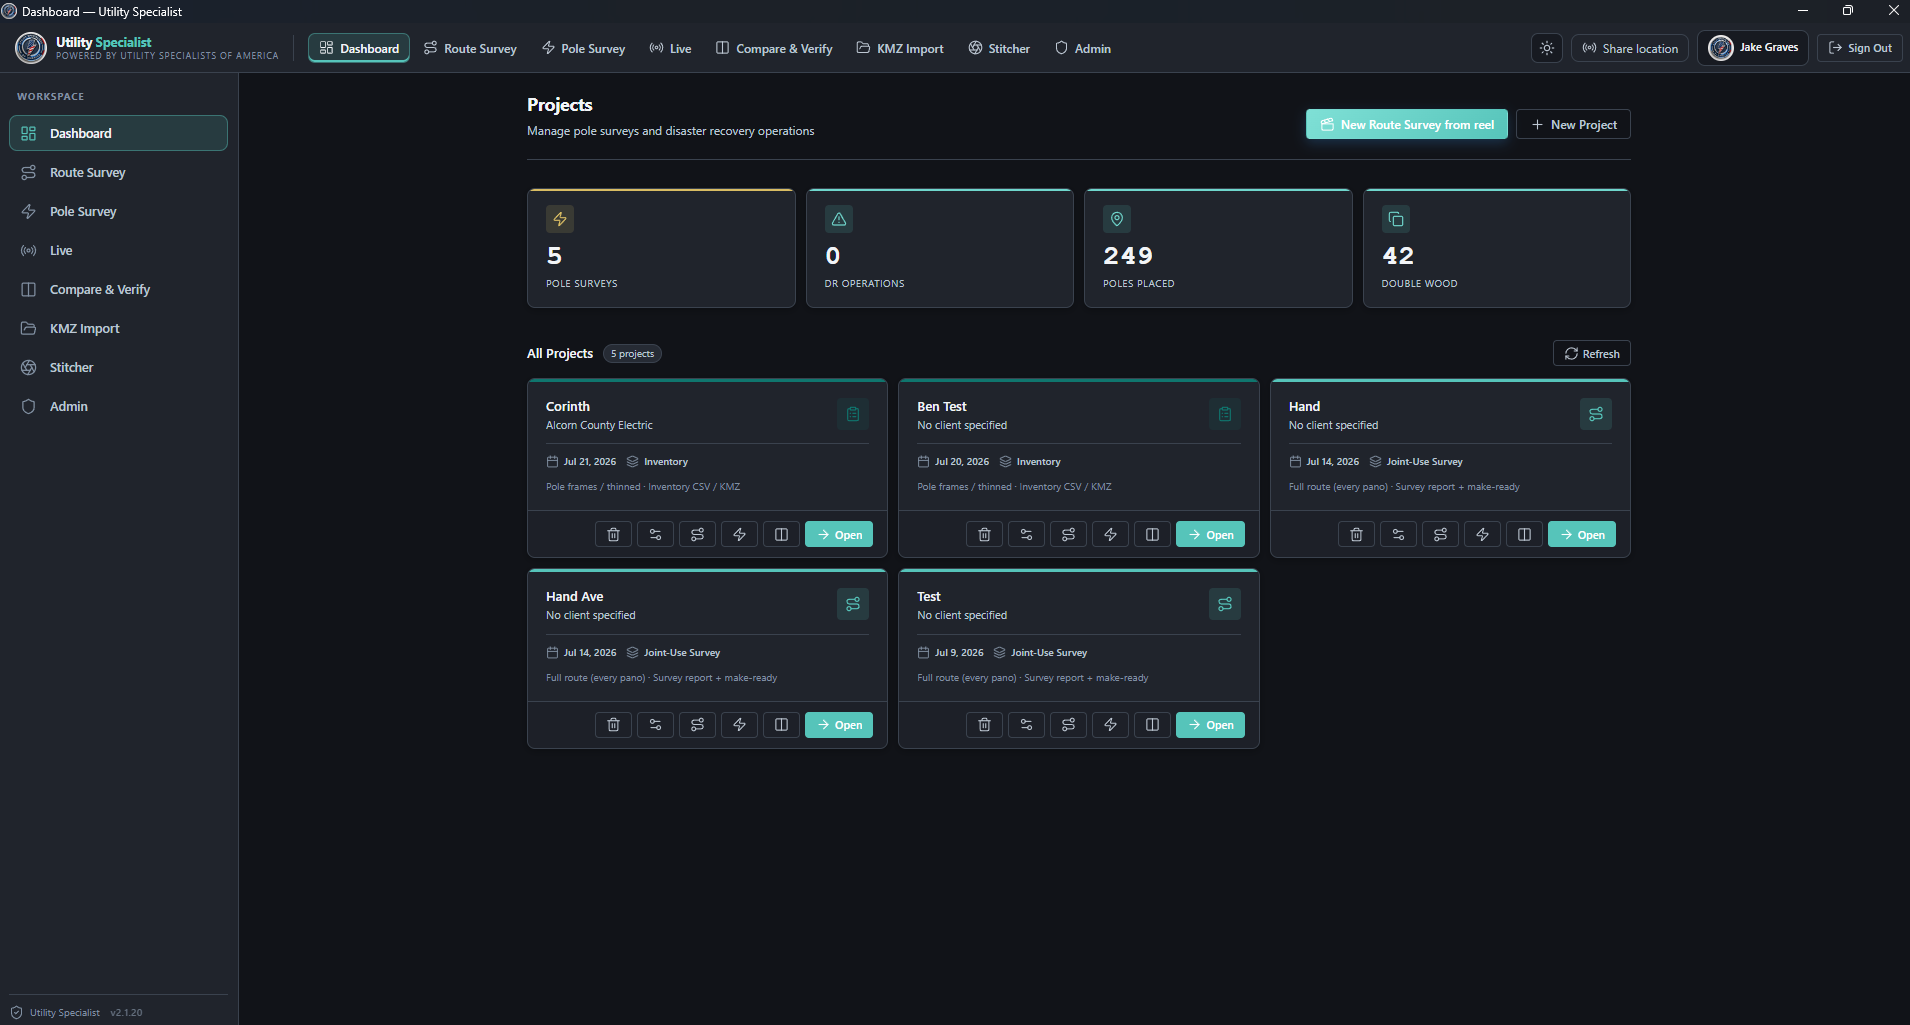Select Dashboard in top navigation

[x=359, y=48]
